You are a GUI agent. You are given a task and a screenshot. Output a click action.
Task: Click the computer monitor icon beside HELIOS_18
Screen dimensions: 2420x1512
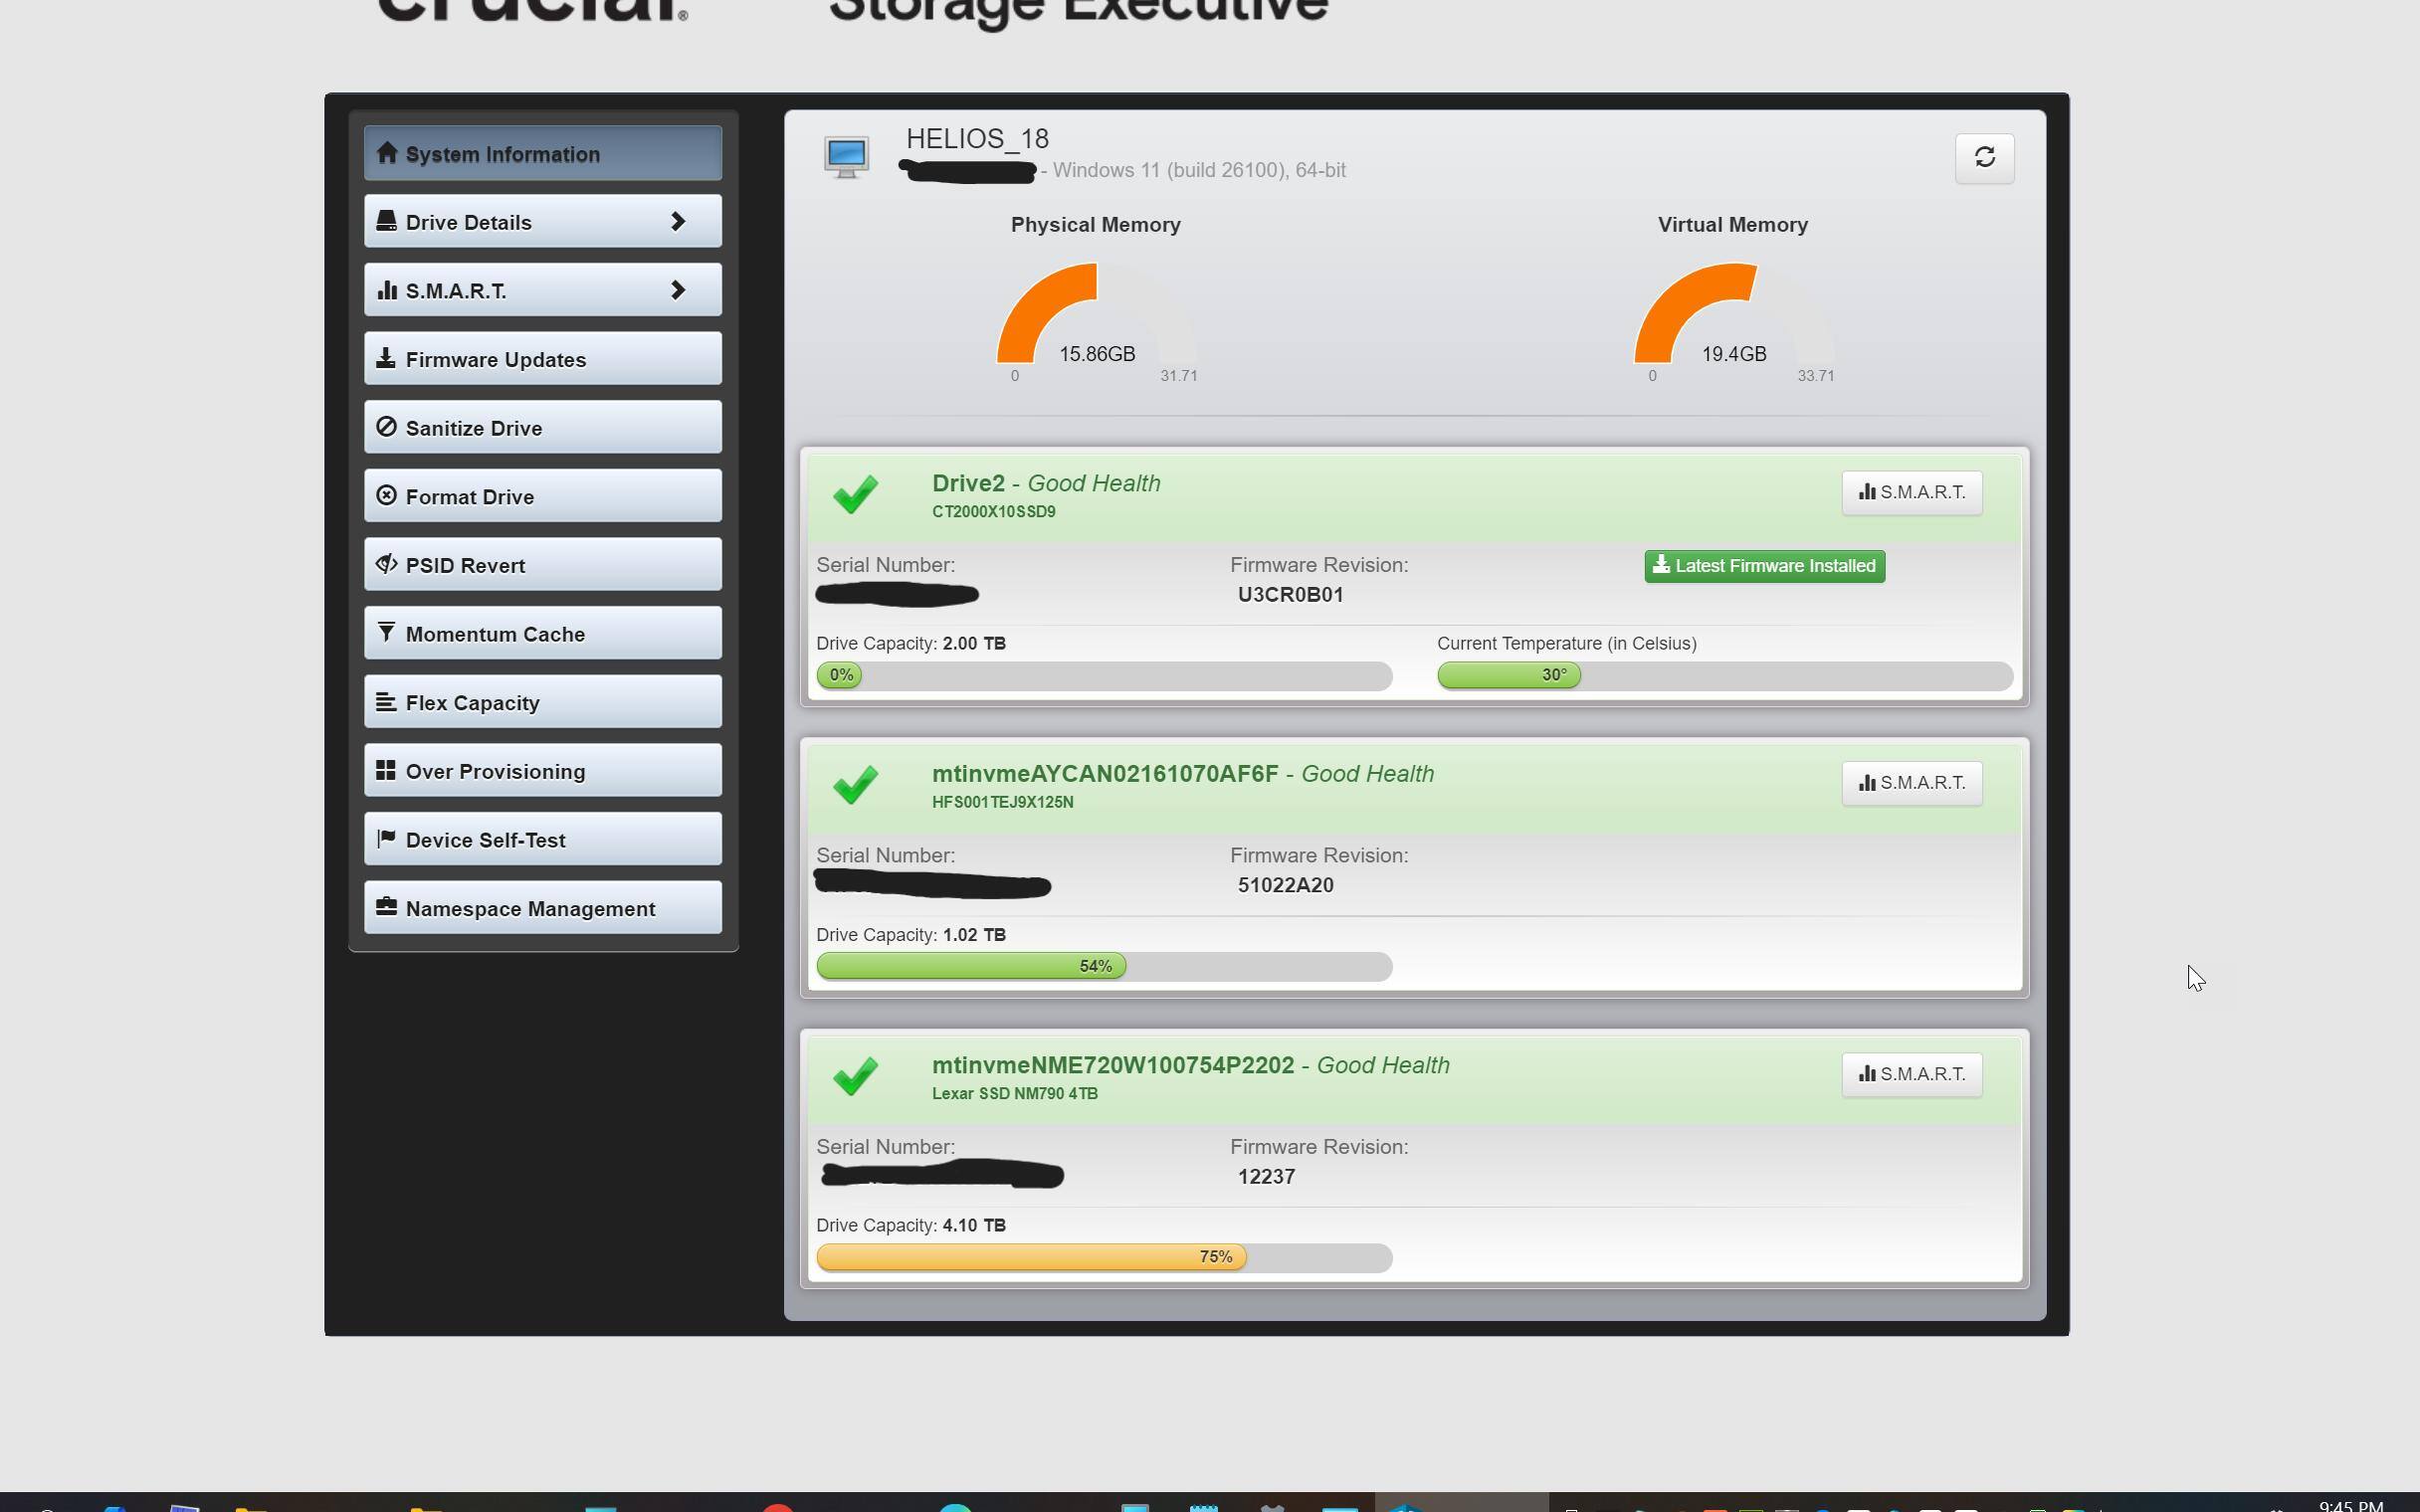[x=846, y=156]
